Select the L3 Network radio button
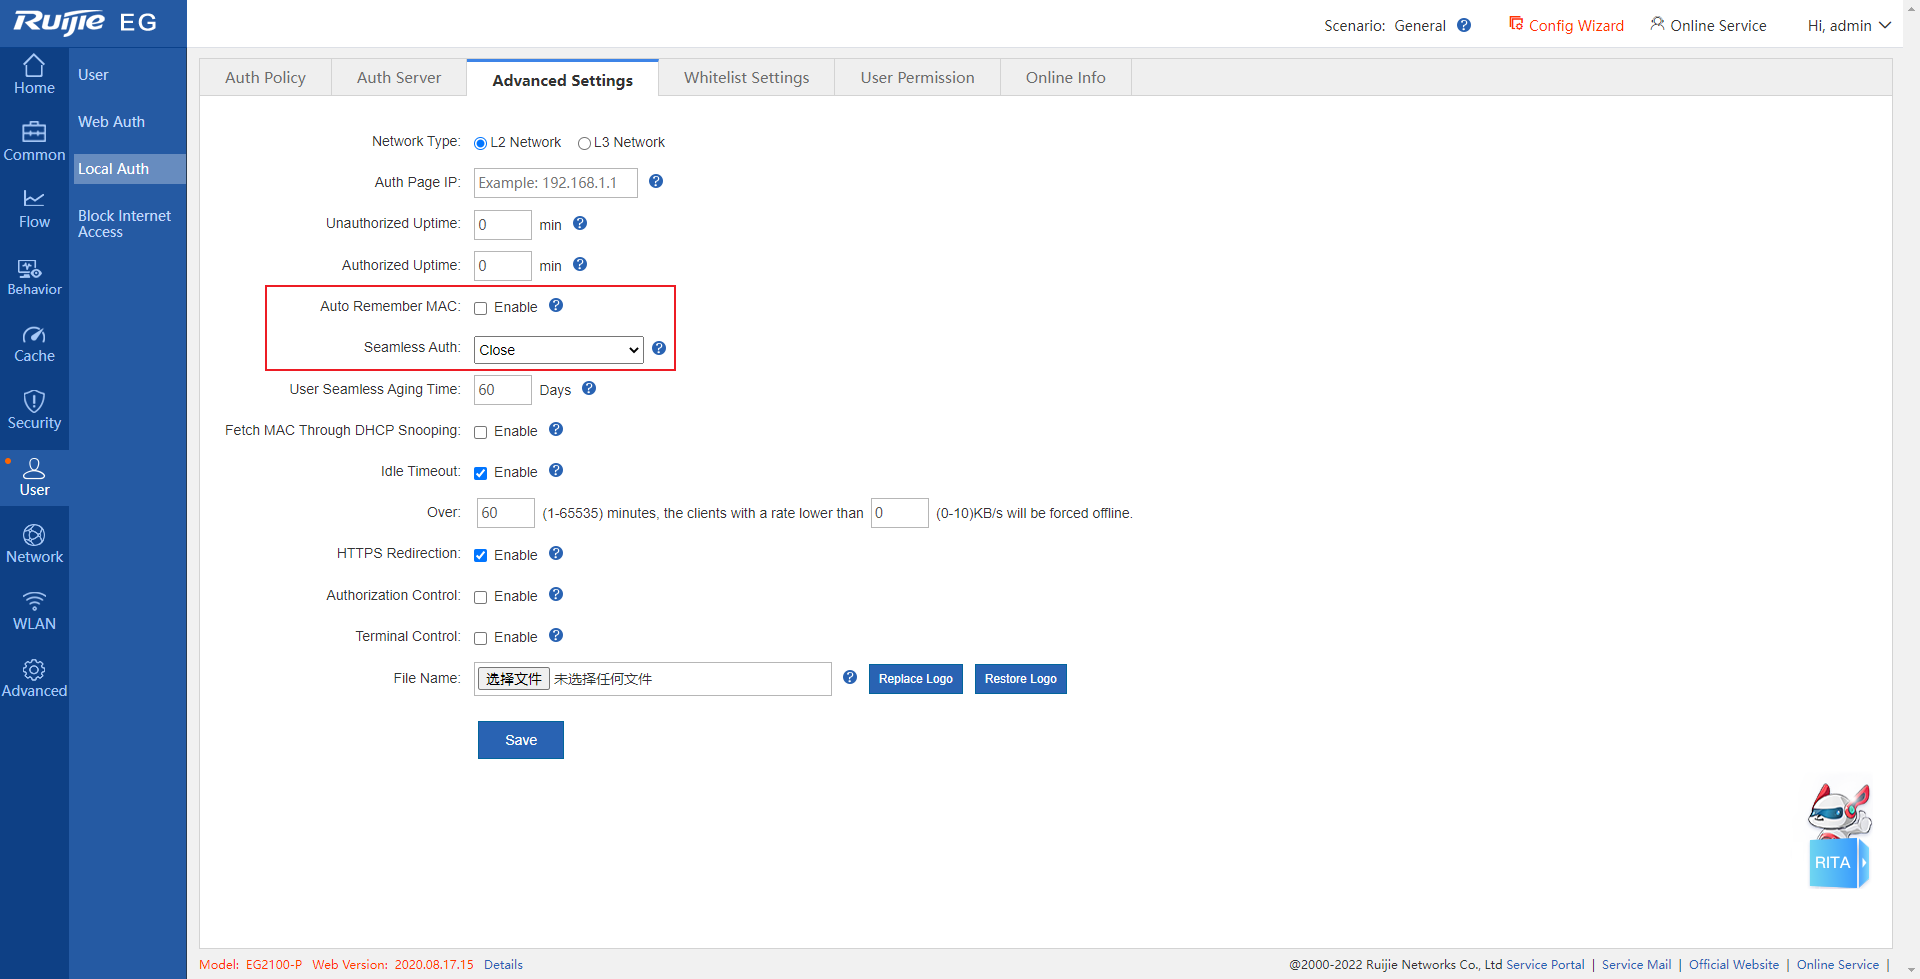Screen dimensions: 1920x979 pyautogui.click(x=584, y=143)
